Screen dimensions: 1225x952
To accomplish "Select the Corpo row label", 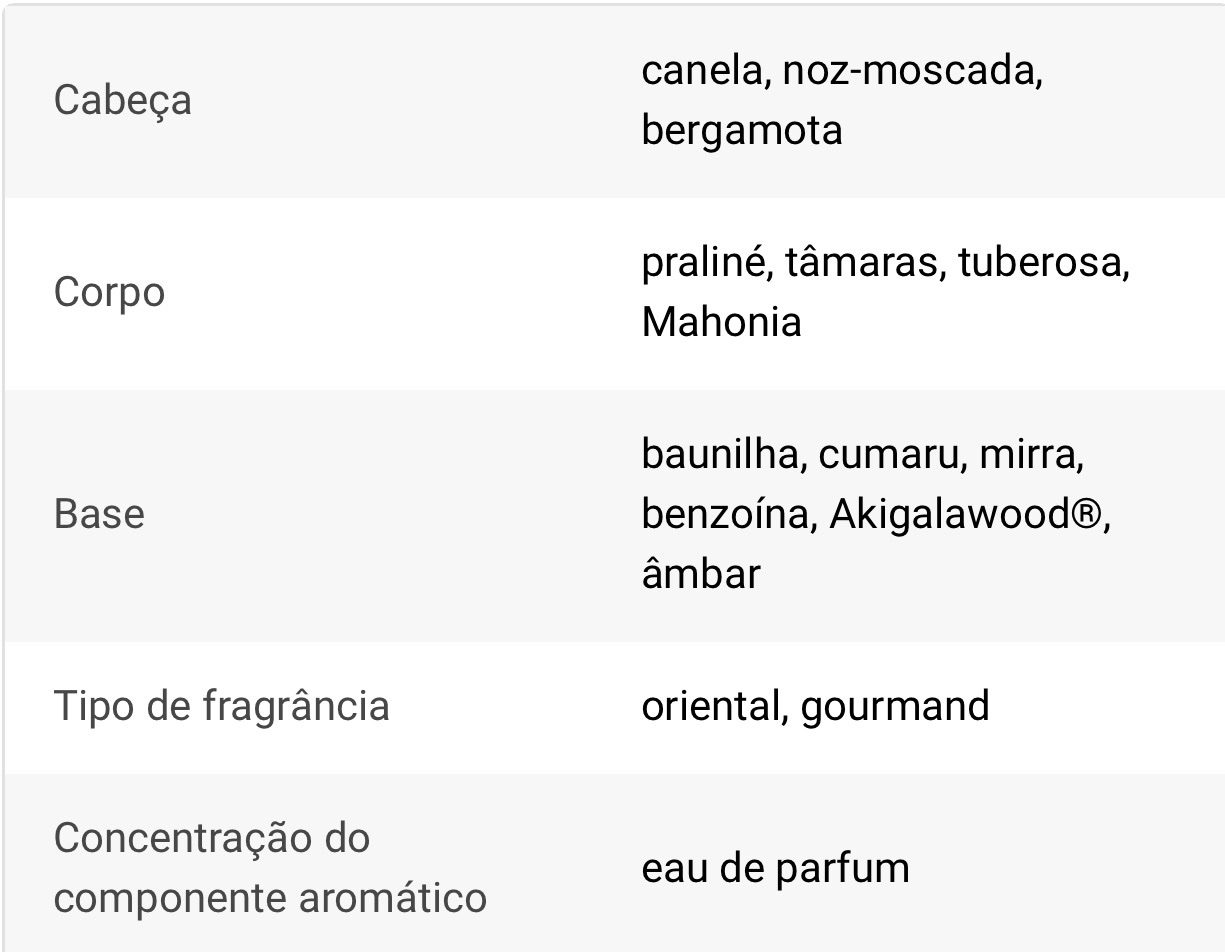I will pyautogui.click(x=109, y=293).
